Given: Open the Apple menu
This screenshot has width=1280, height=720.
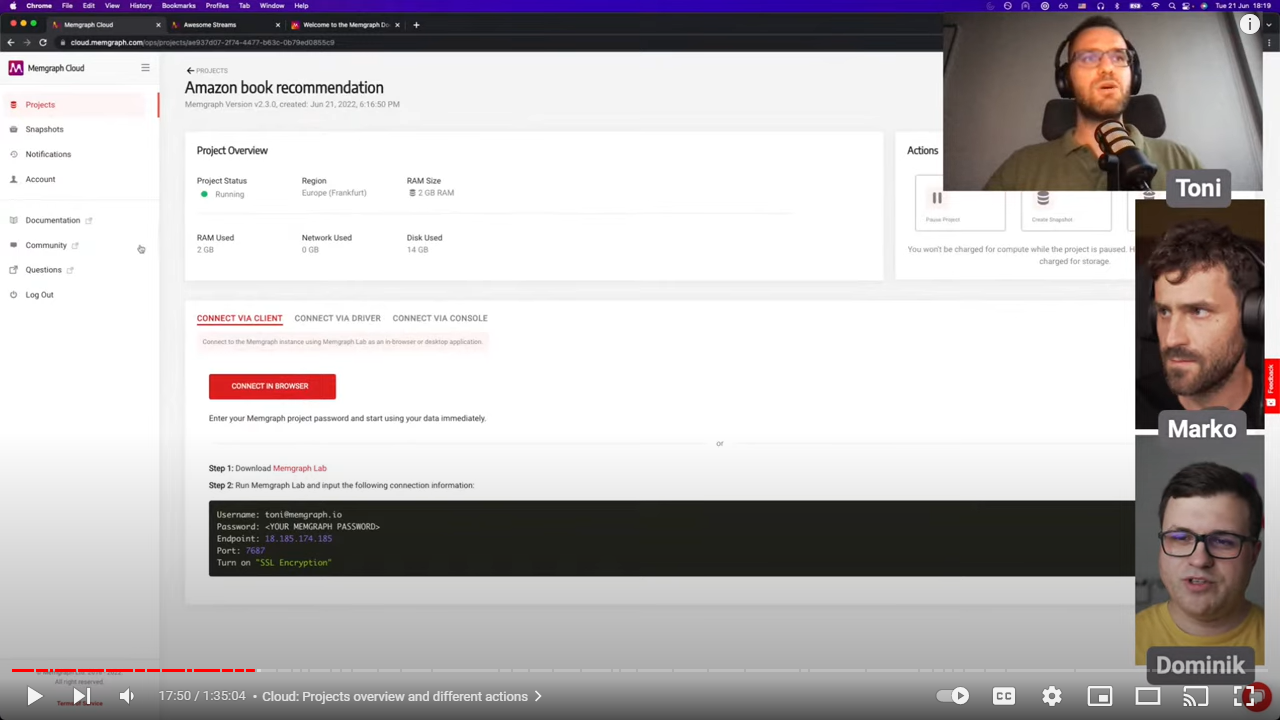Looking at the screenshot, I should [x=13, y=6].
